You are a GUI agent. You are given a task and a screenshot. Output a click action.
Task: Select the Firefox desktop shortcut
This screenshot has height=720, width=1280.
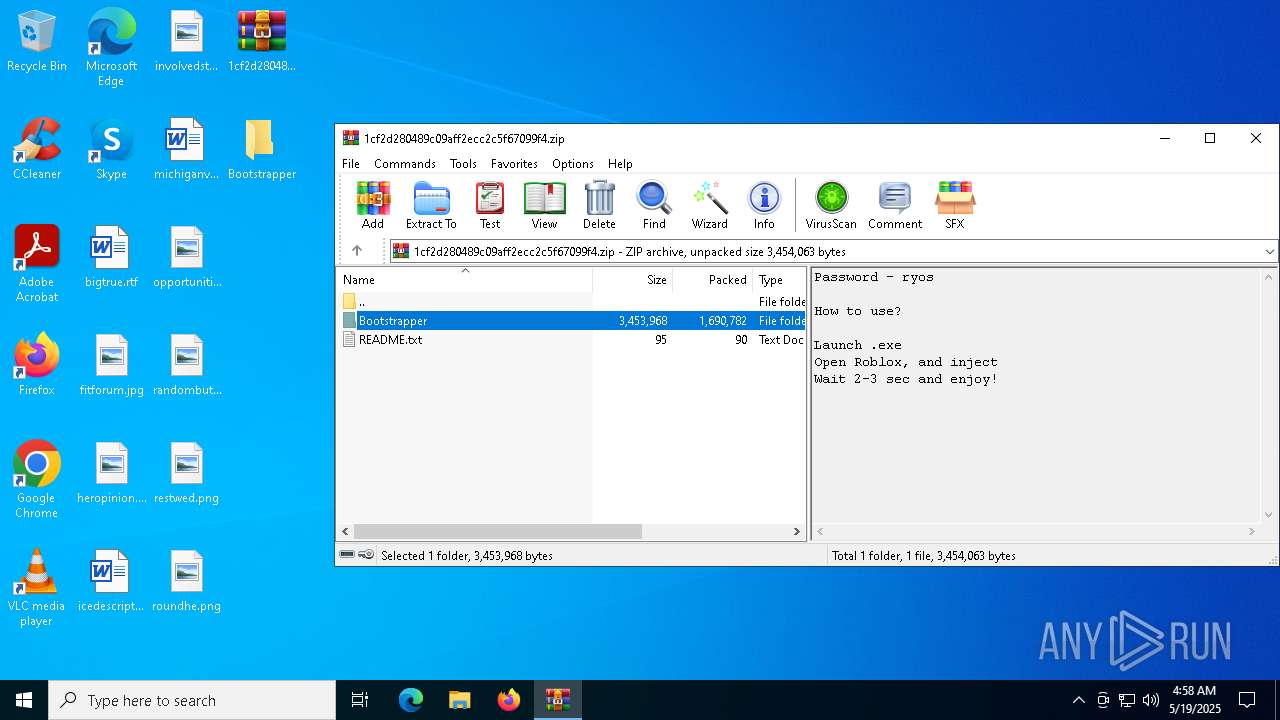pyautogui.click(x=37, y=365)
